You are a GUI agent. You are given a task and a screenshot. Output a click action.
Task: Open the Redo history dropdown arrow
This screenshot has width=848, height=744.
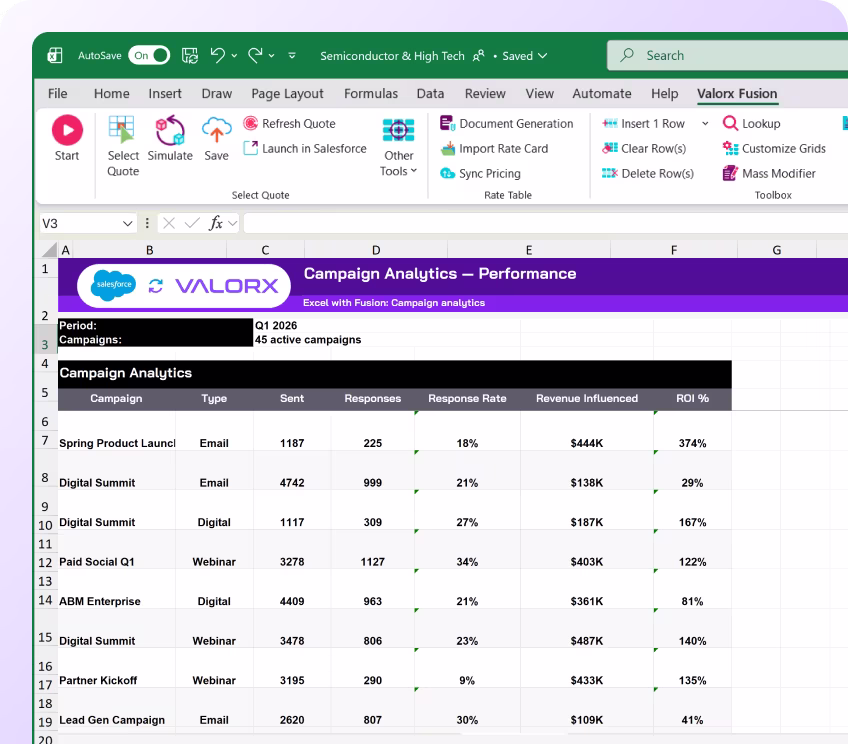point(271,55)
